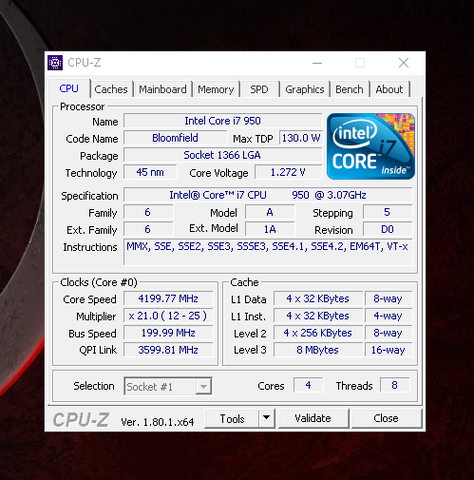Screen dimensions: 474x480
Task: Click the Stepping value '5'
Action: (x=387, y=212)
